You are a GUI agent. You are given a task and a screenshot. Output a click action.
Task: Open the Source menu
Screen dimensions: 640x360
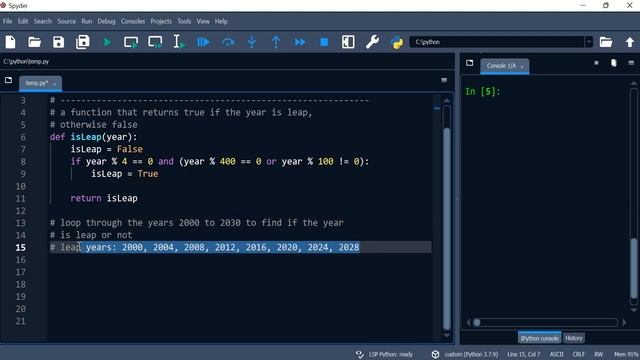67,21
